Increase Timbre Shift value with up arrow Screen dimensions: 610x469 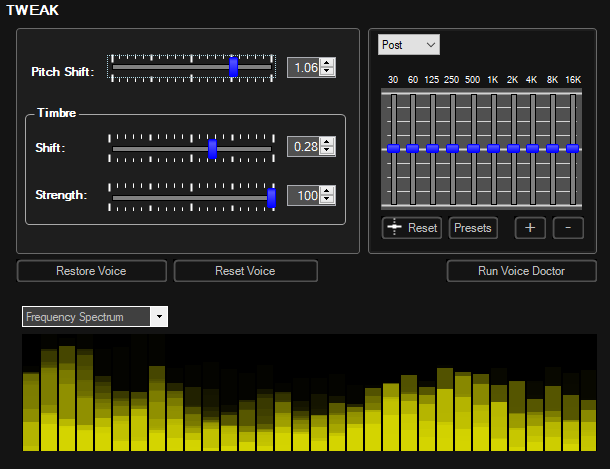[327, 142]
